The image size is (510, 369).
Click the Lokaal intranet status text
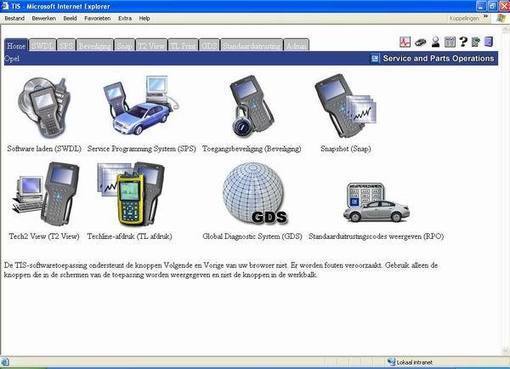414,362
